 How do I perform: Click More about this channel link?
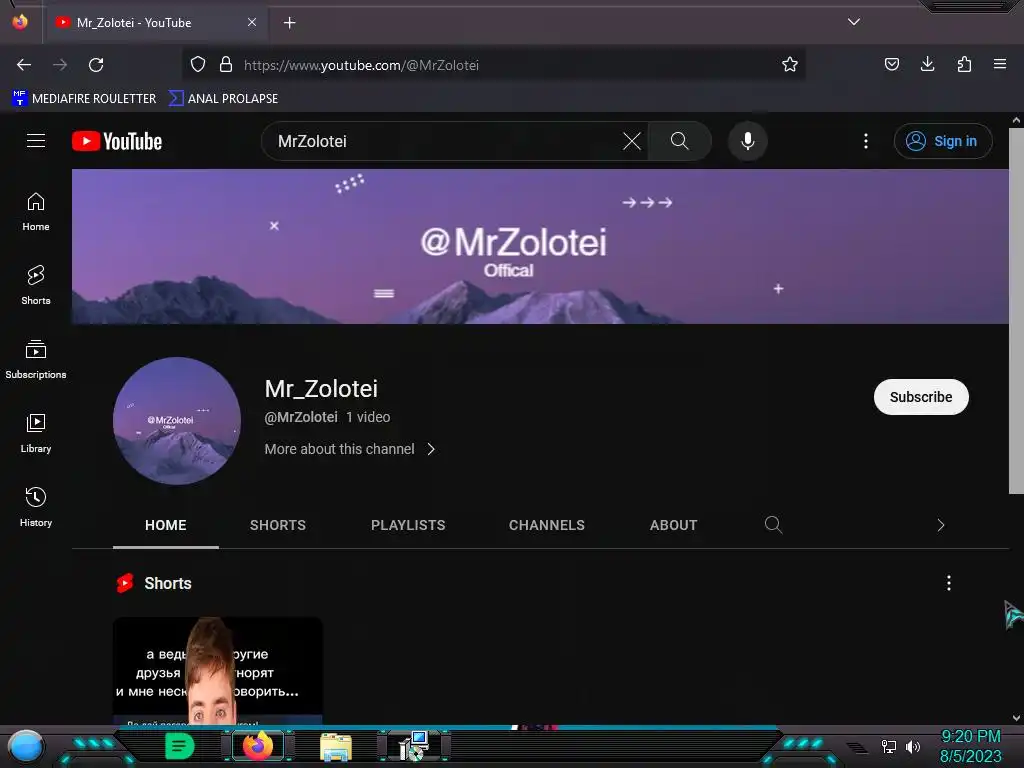coord(340,449)
